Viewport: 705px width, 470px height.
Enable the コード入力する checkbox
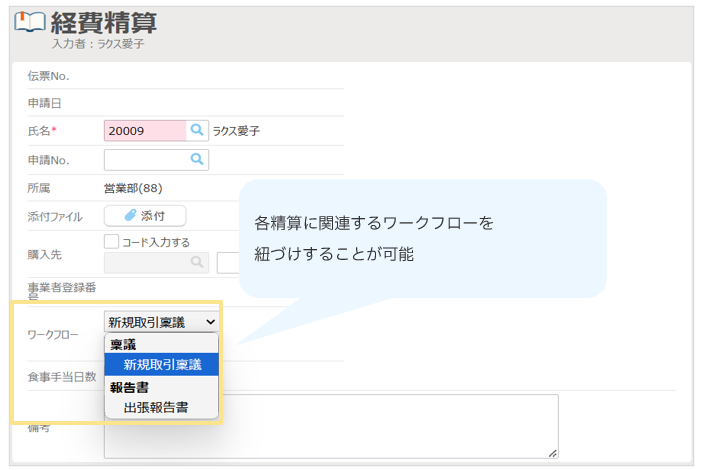[x=112, y=241]
